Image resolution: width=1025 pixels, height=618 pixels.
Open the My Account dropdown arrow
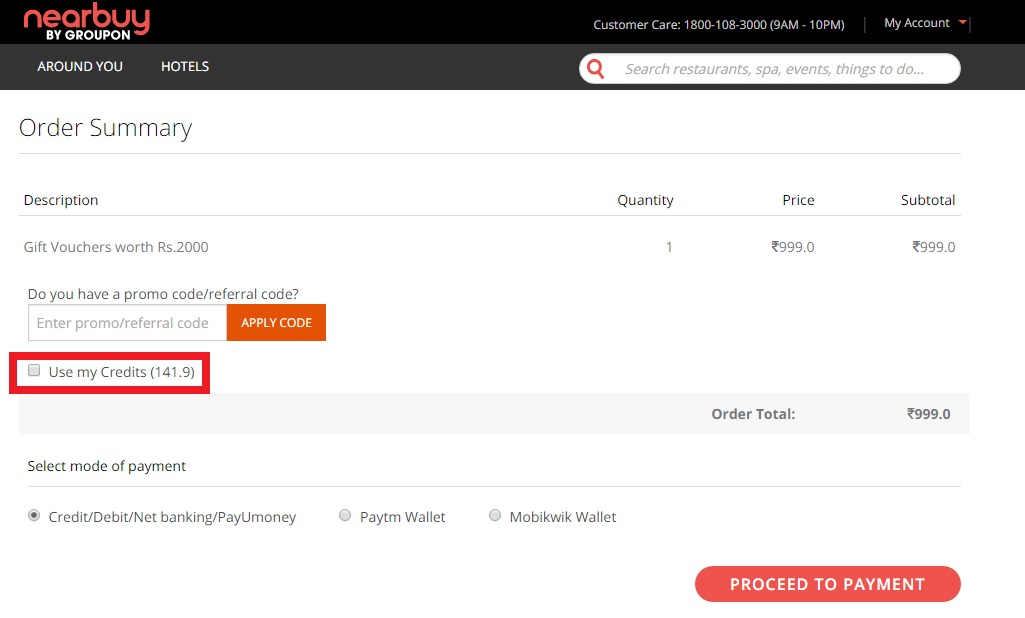click(962, 22)
